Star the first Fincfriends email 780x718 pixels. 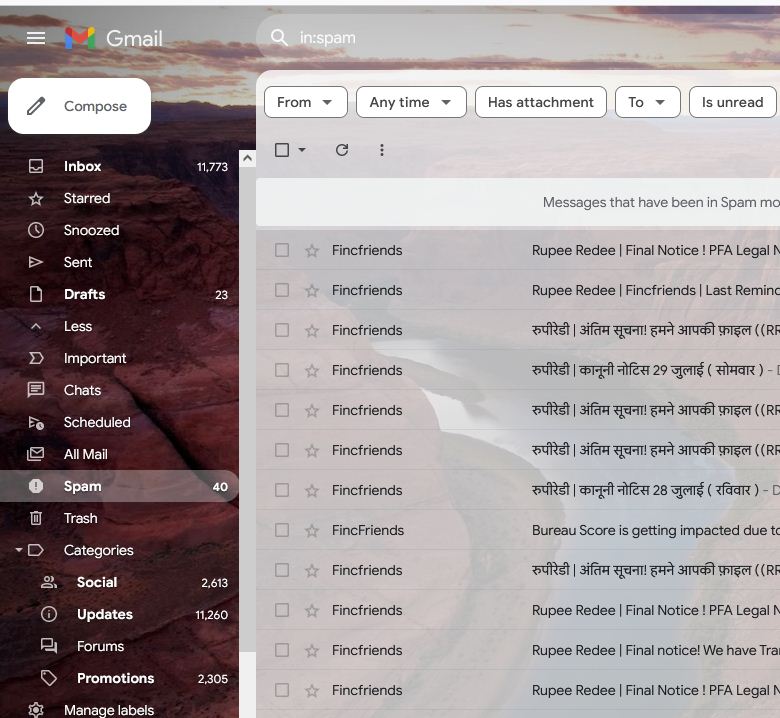[312, 251]
